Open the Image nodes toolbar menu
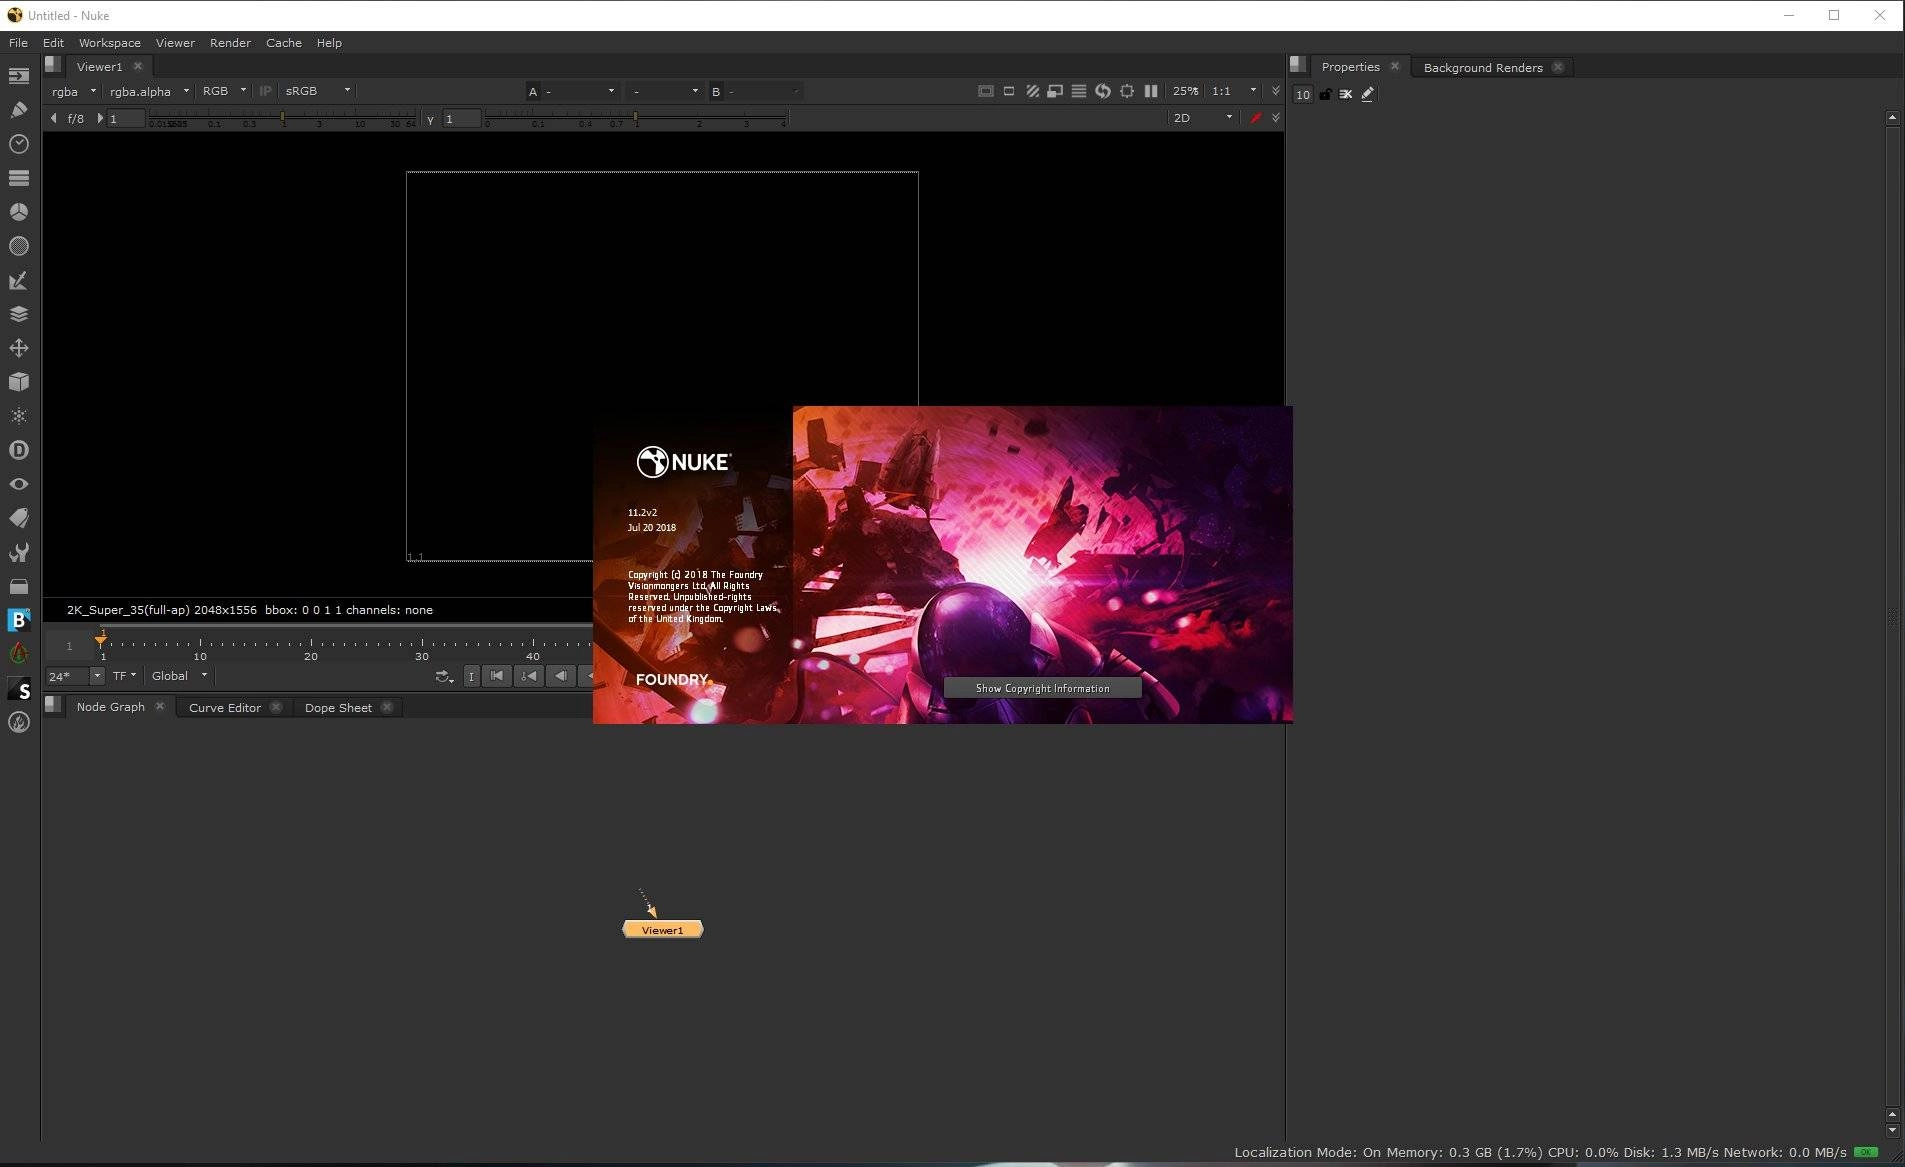The height and width of the screenshot is (1167, 1905). coord(19,76)
